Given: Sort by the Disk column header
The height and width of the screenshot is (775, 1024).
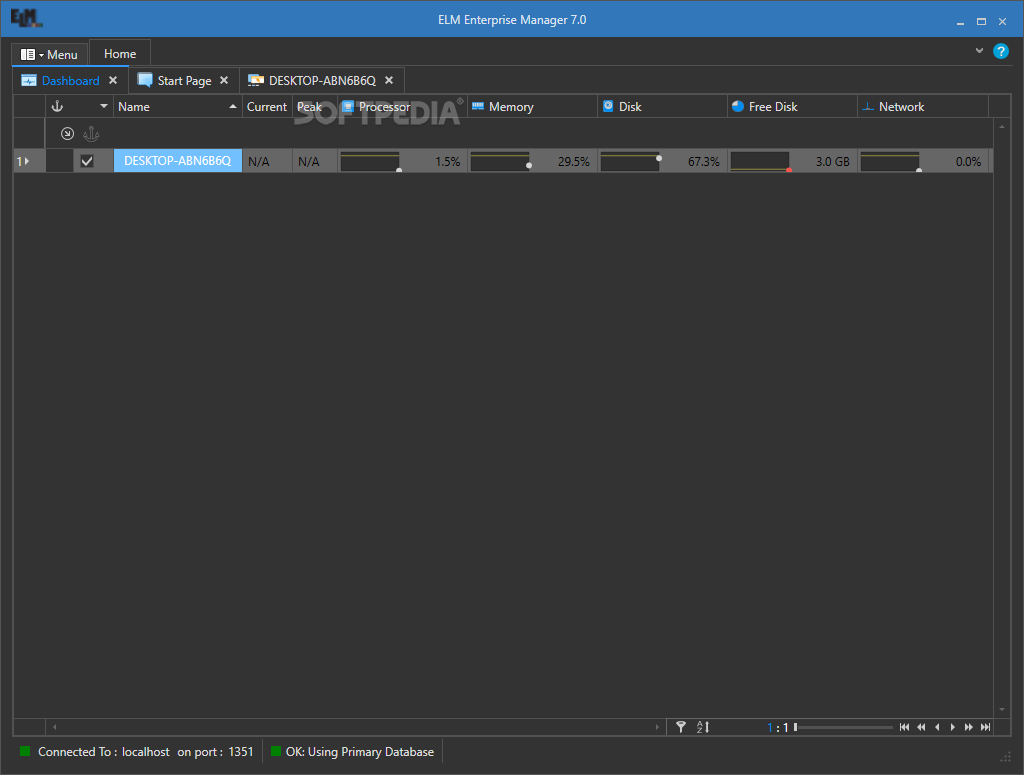Looking at the screenshot, I should [x=662, y=106].
